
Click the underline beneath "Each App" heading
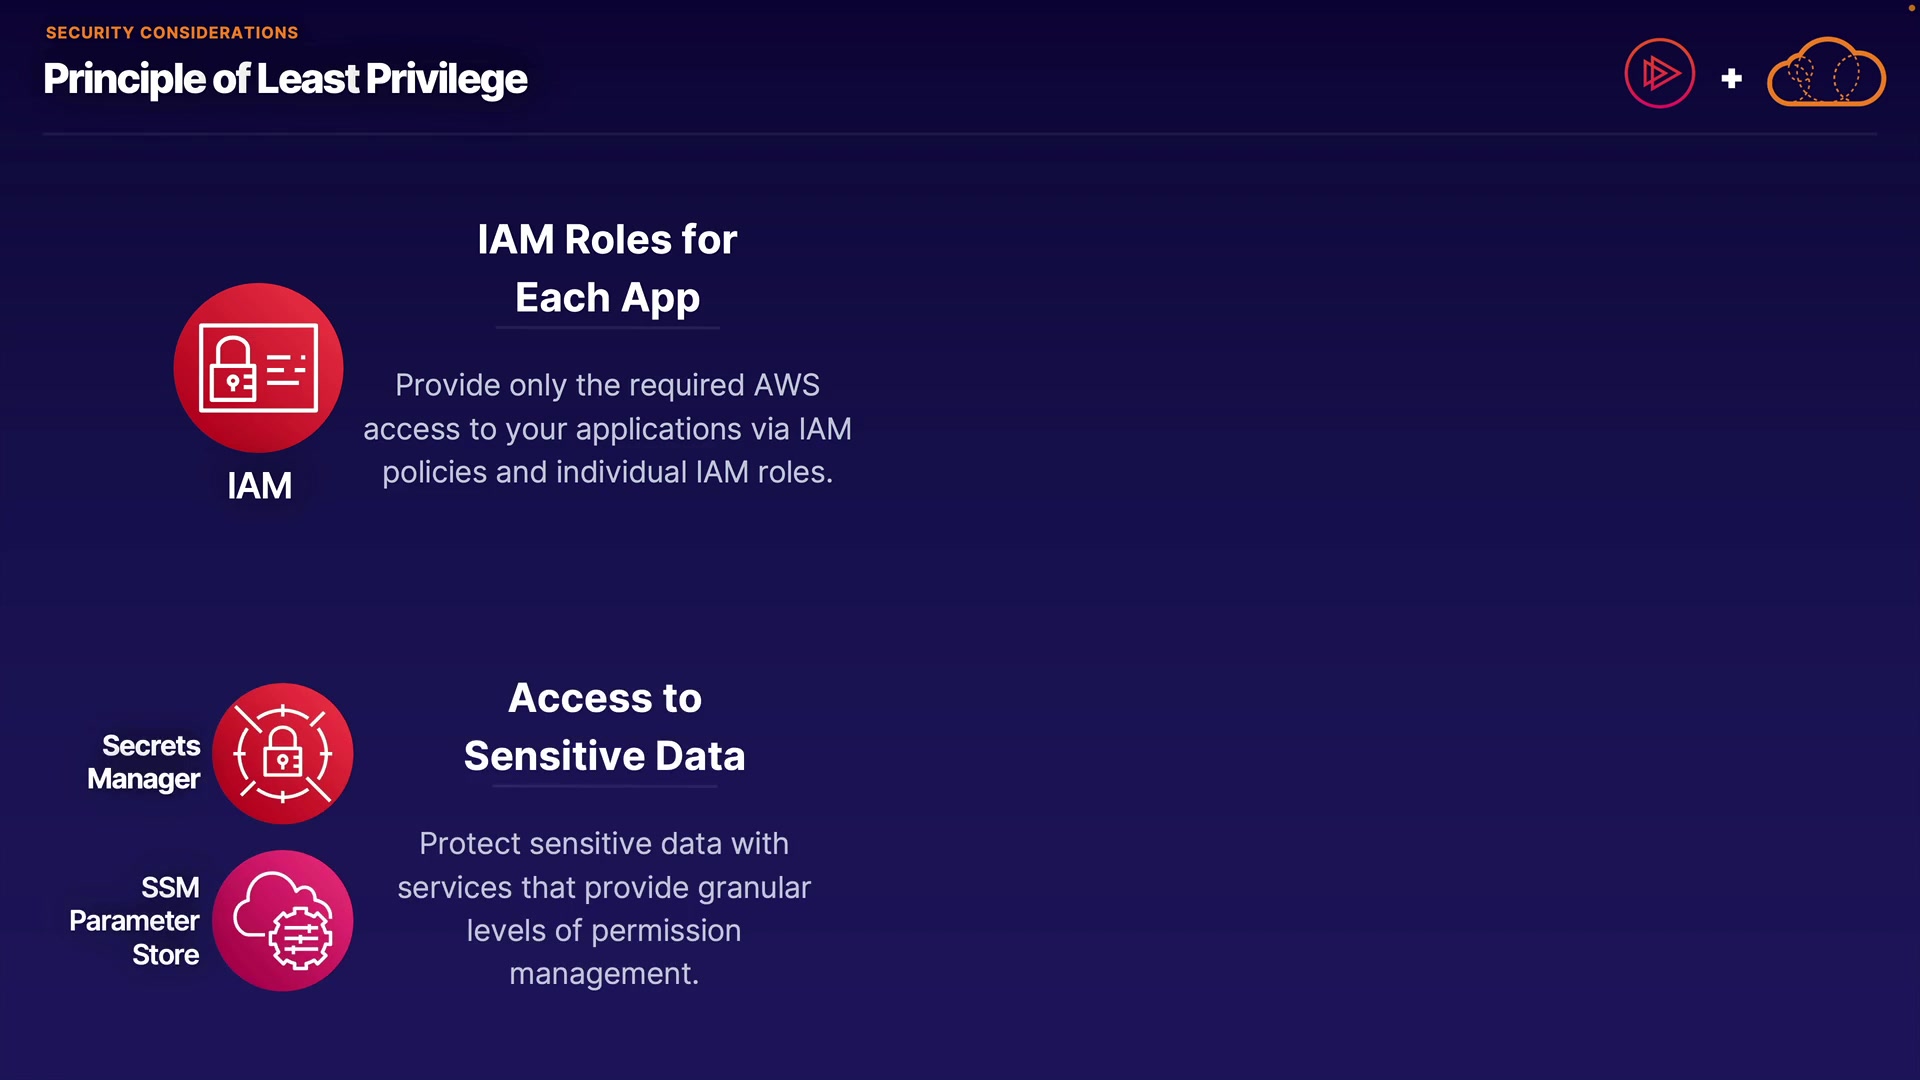[x=607, y=327]
